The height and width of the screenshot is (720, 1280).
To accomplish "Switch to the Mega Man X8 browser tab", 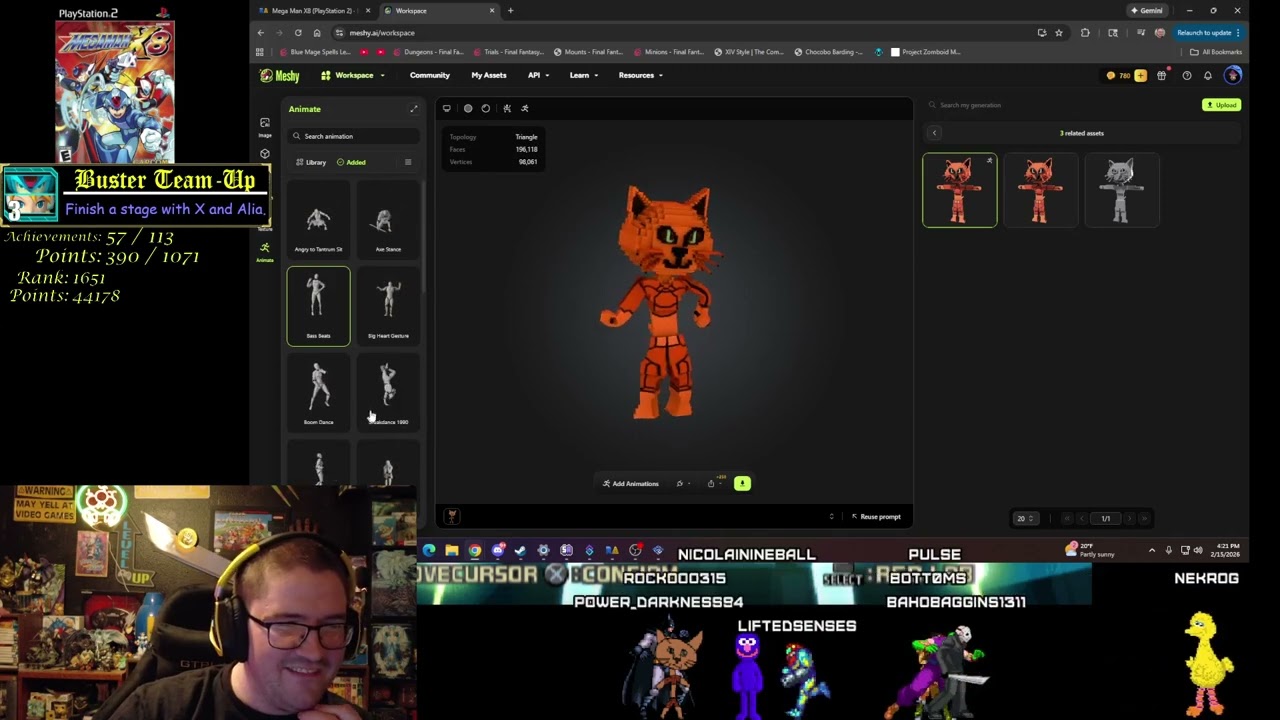I will [312, 10].
